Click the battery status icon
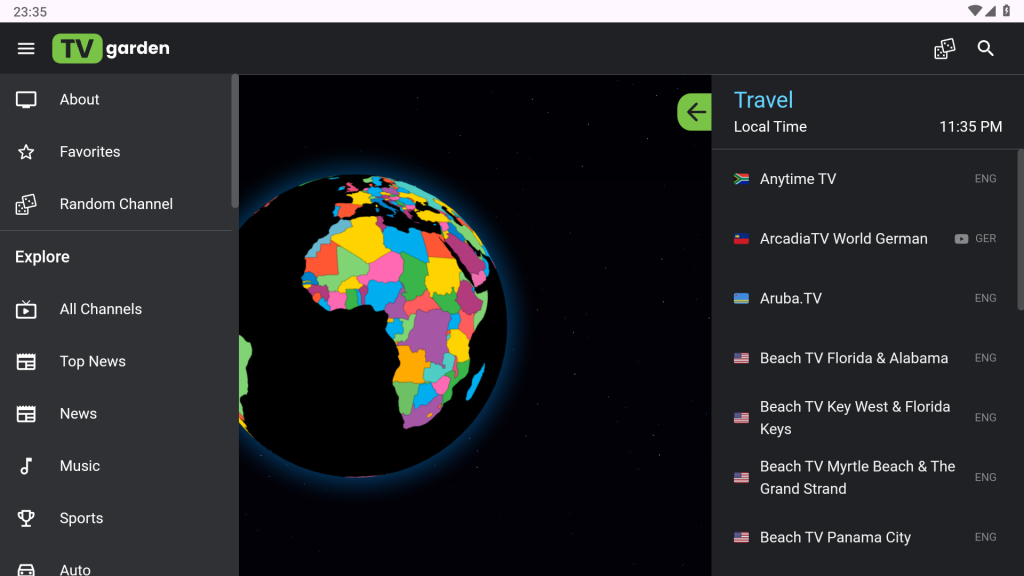The width and height of the screenshot is (1024, 576). [1006, 11]
